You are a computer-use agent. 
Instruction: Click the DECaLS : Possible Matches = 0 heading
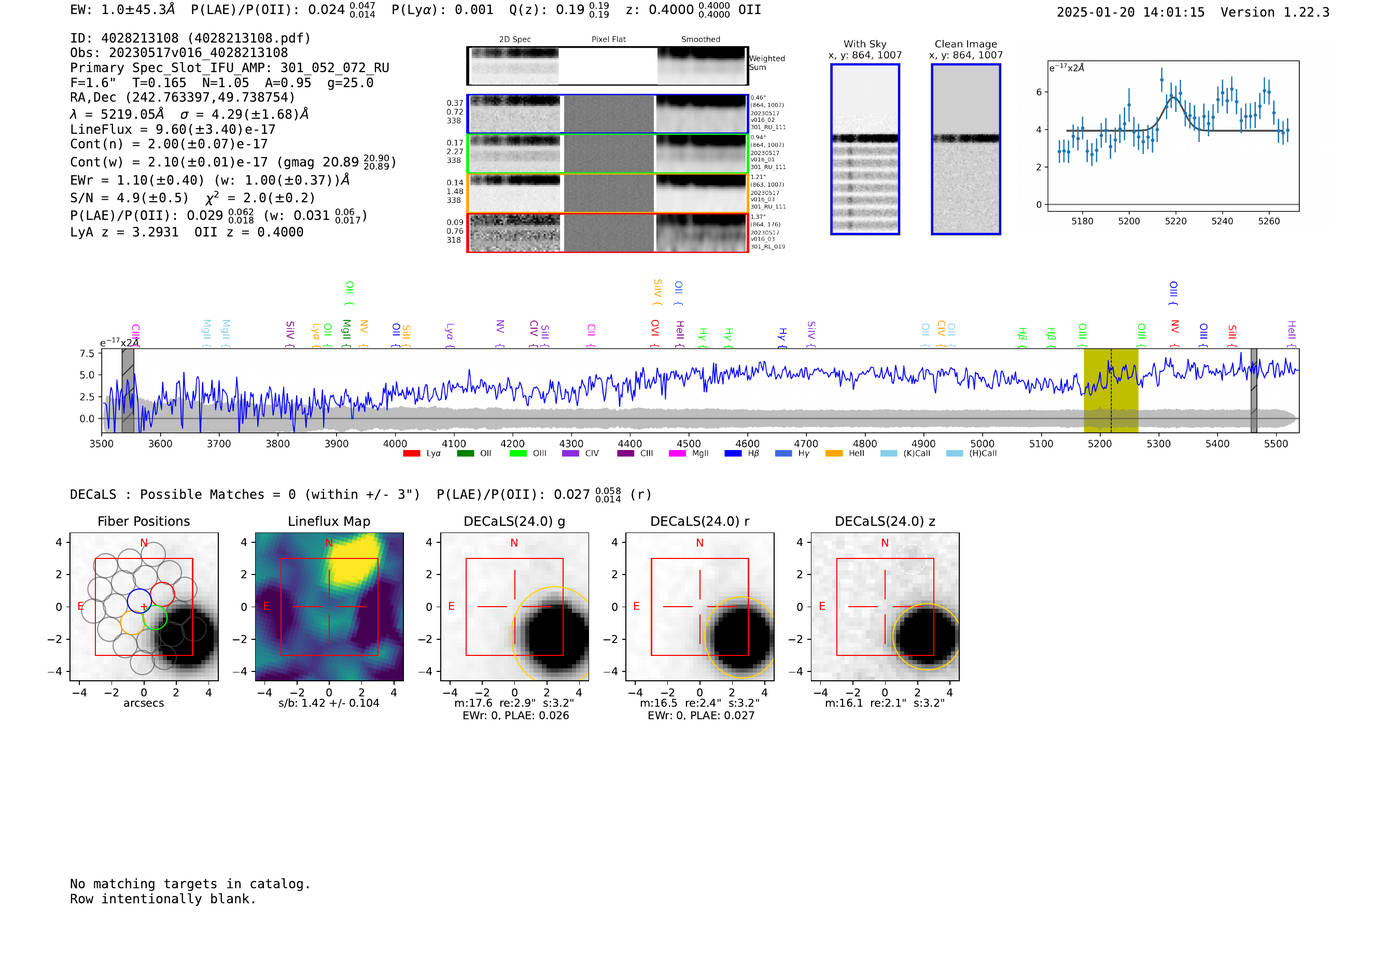pyautogui.click(x=245, y=494)
